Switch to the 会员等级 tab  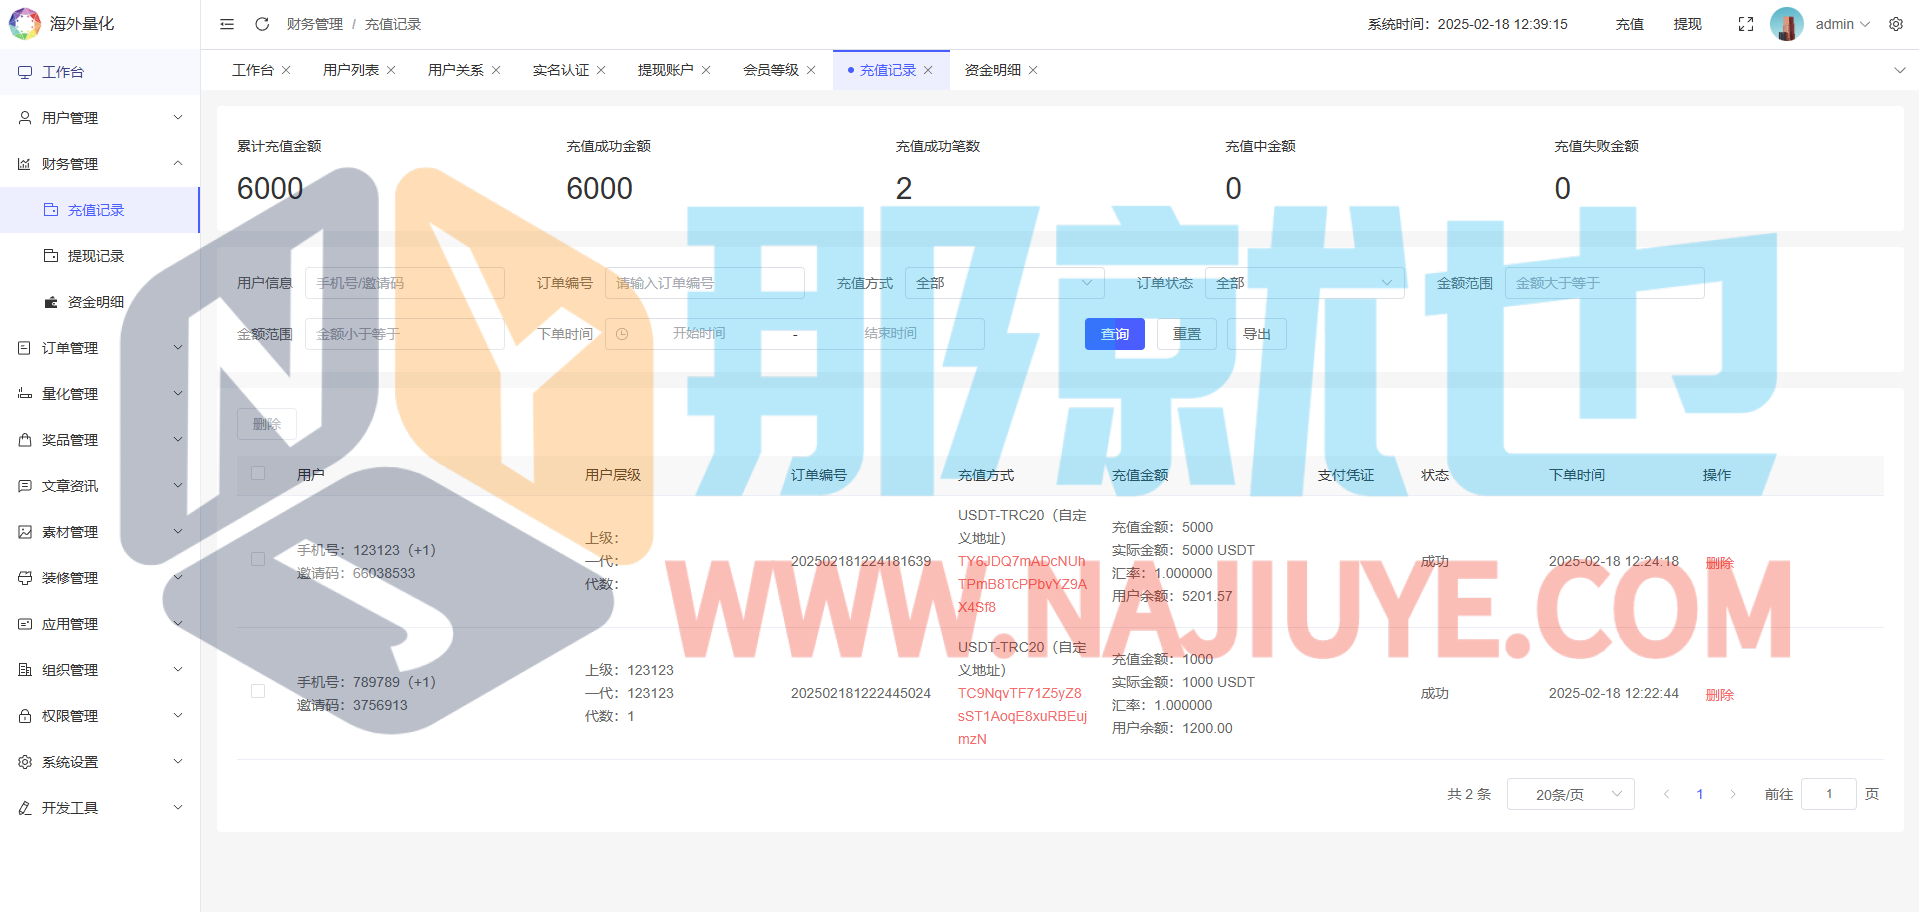coord(770,70)
